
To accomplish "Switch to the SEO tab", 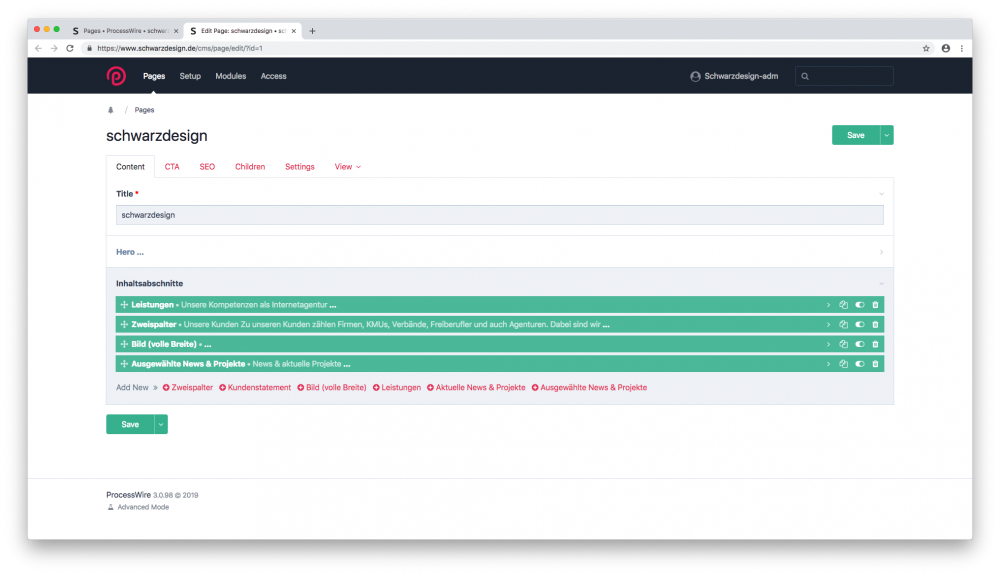I will (207, 167).
